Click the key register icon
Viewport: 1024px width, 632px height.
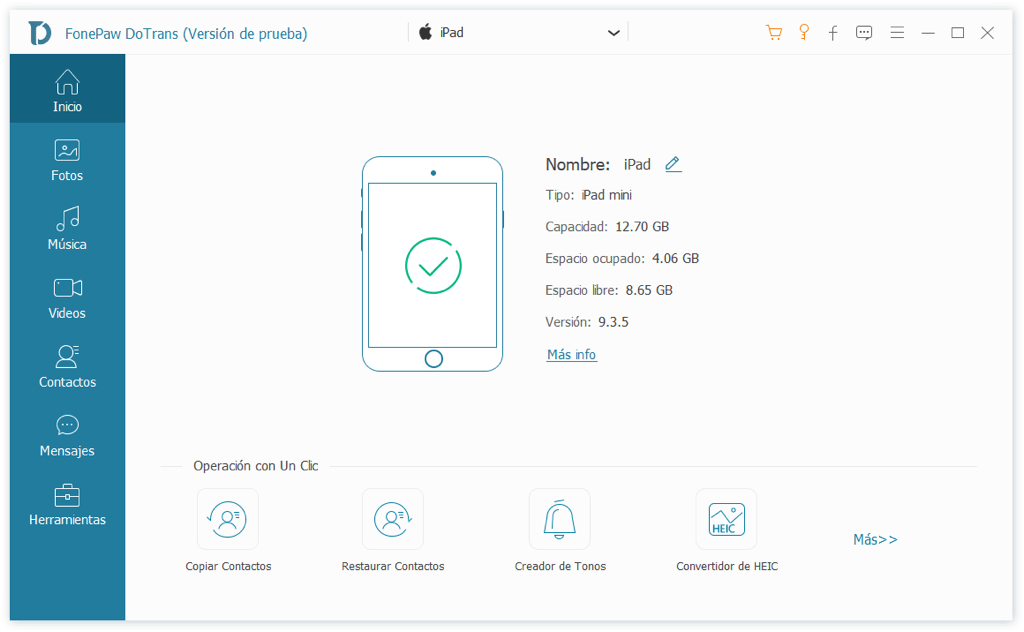coord(804,33)
